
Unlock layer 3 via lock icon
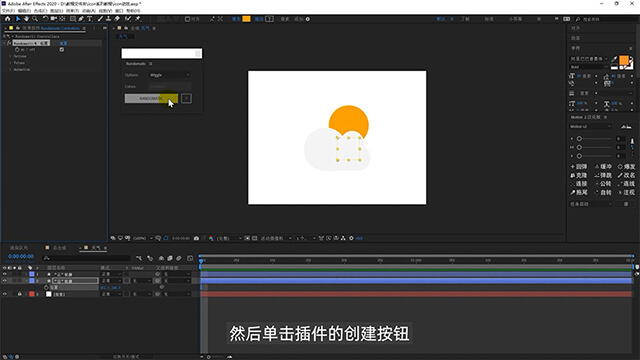[x=19, y=294]
